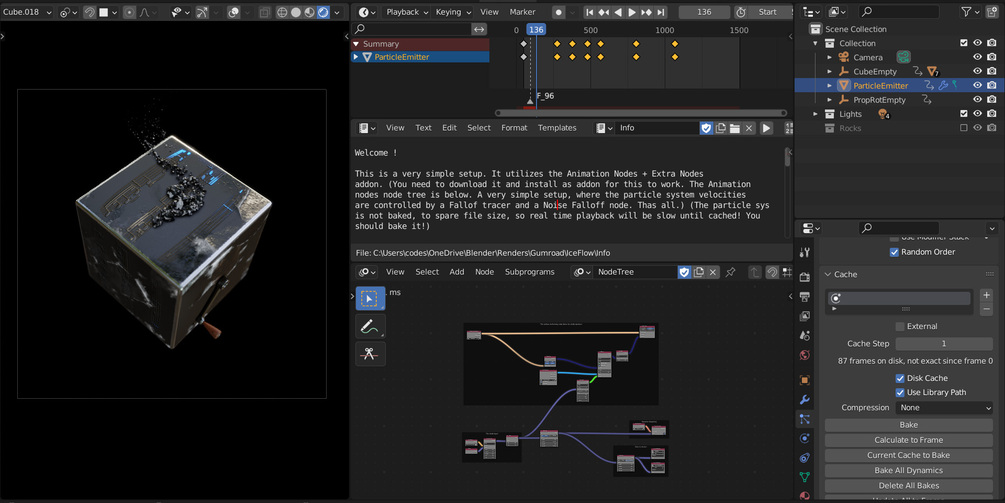The height and width of the screenshot is (503, 1005).
Task: Open the particle properties tab icon
Action: point(805,419)
